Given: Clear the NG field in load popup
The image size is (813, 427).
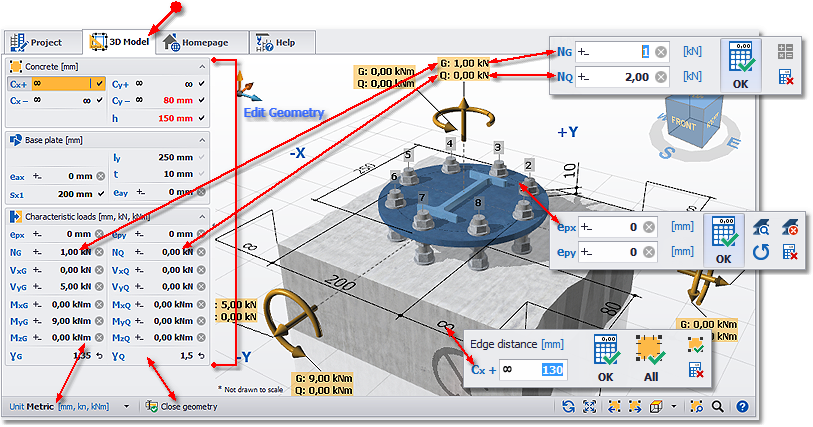Looking at the screenshot, I should (x=661, y=52).
